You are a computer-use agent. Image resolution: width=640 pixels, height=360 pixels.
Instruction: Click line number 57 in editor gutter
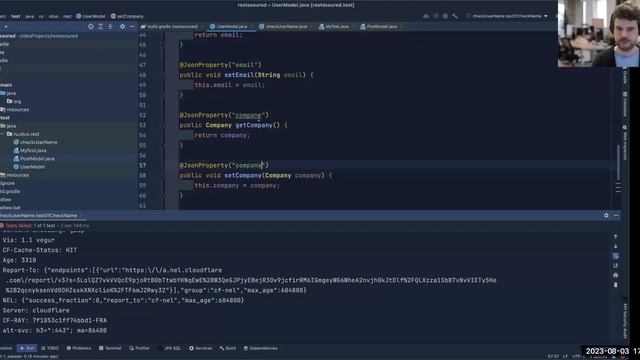142,165
